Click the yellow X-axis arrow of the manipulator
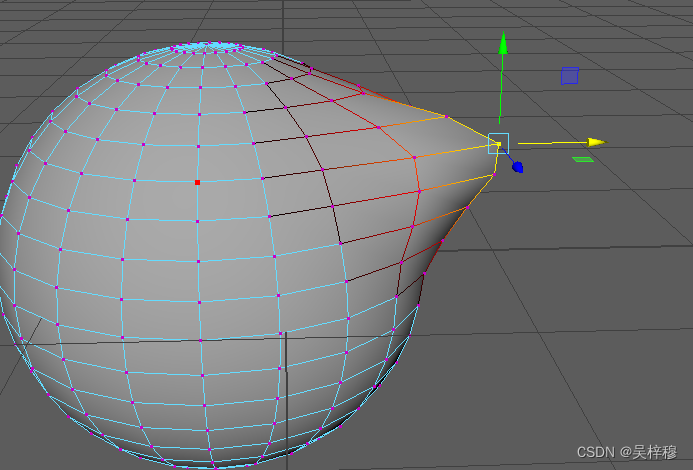 coord(597,142)
